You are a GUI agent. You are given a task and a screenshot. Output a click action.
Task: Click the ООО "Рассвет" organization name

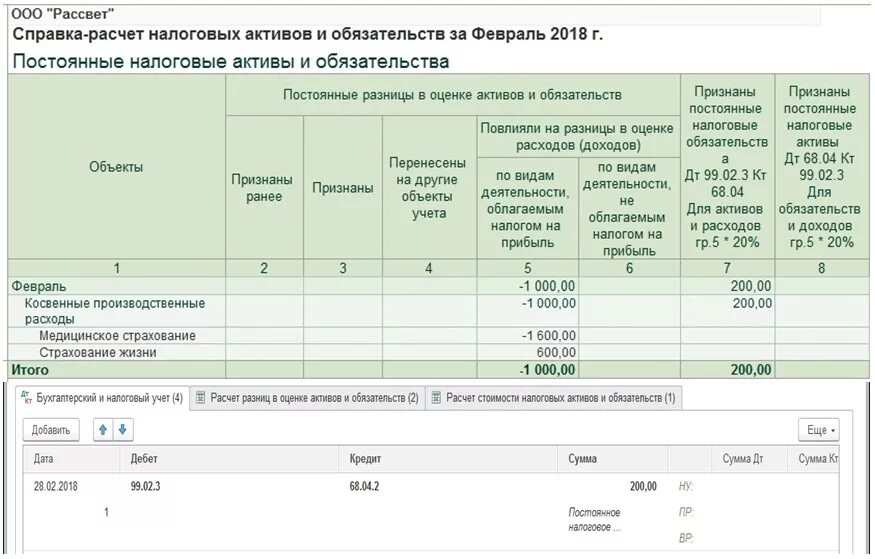click(x=62, y=14)
